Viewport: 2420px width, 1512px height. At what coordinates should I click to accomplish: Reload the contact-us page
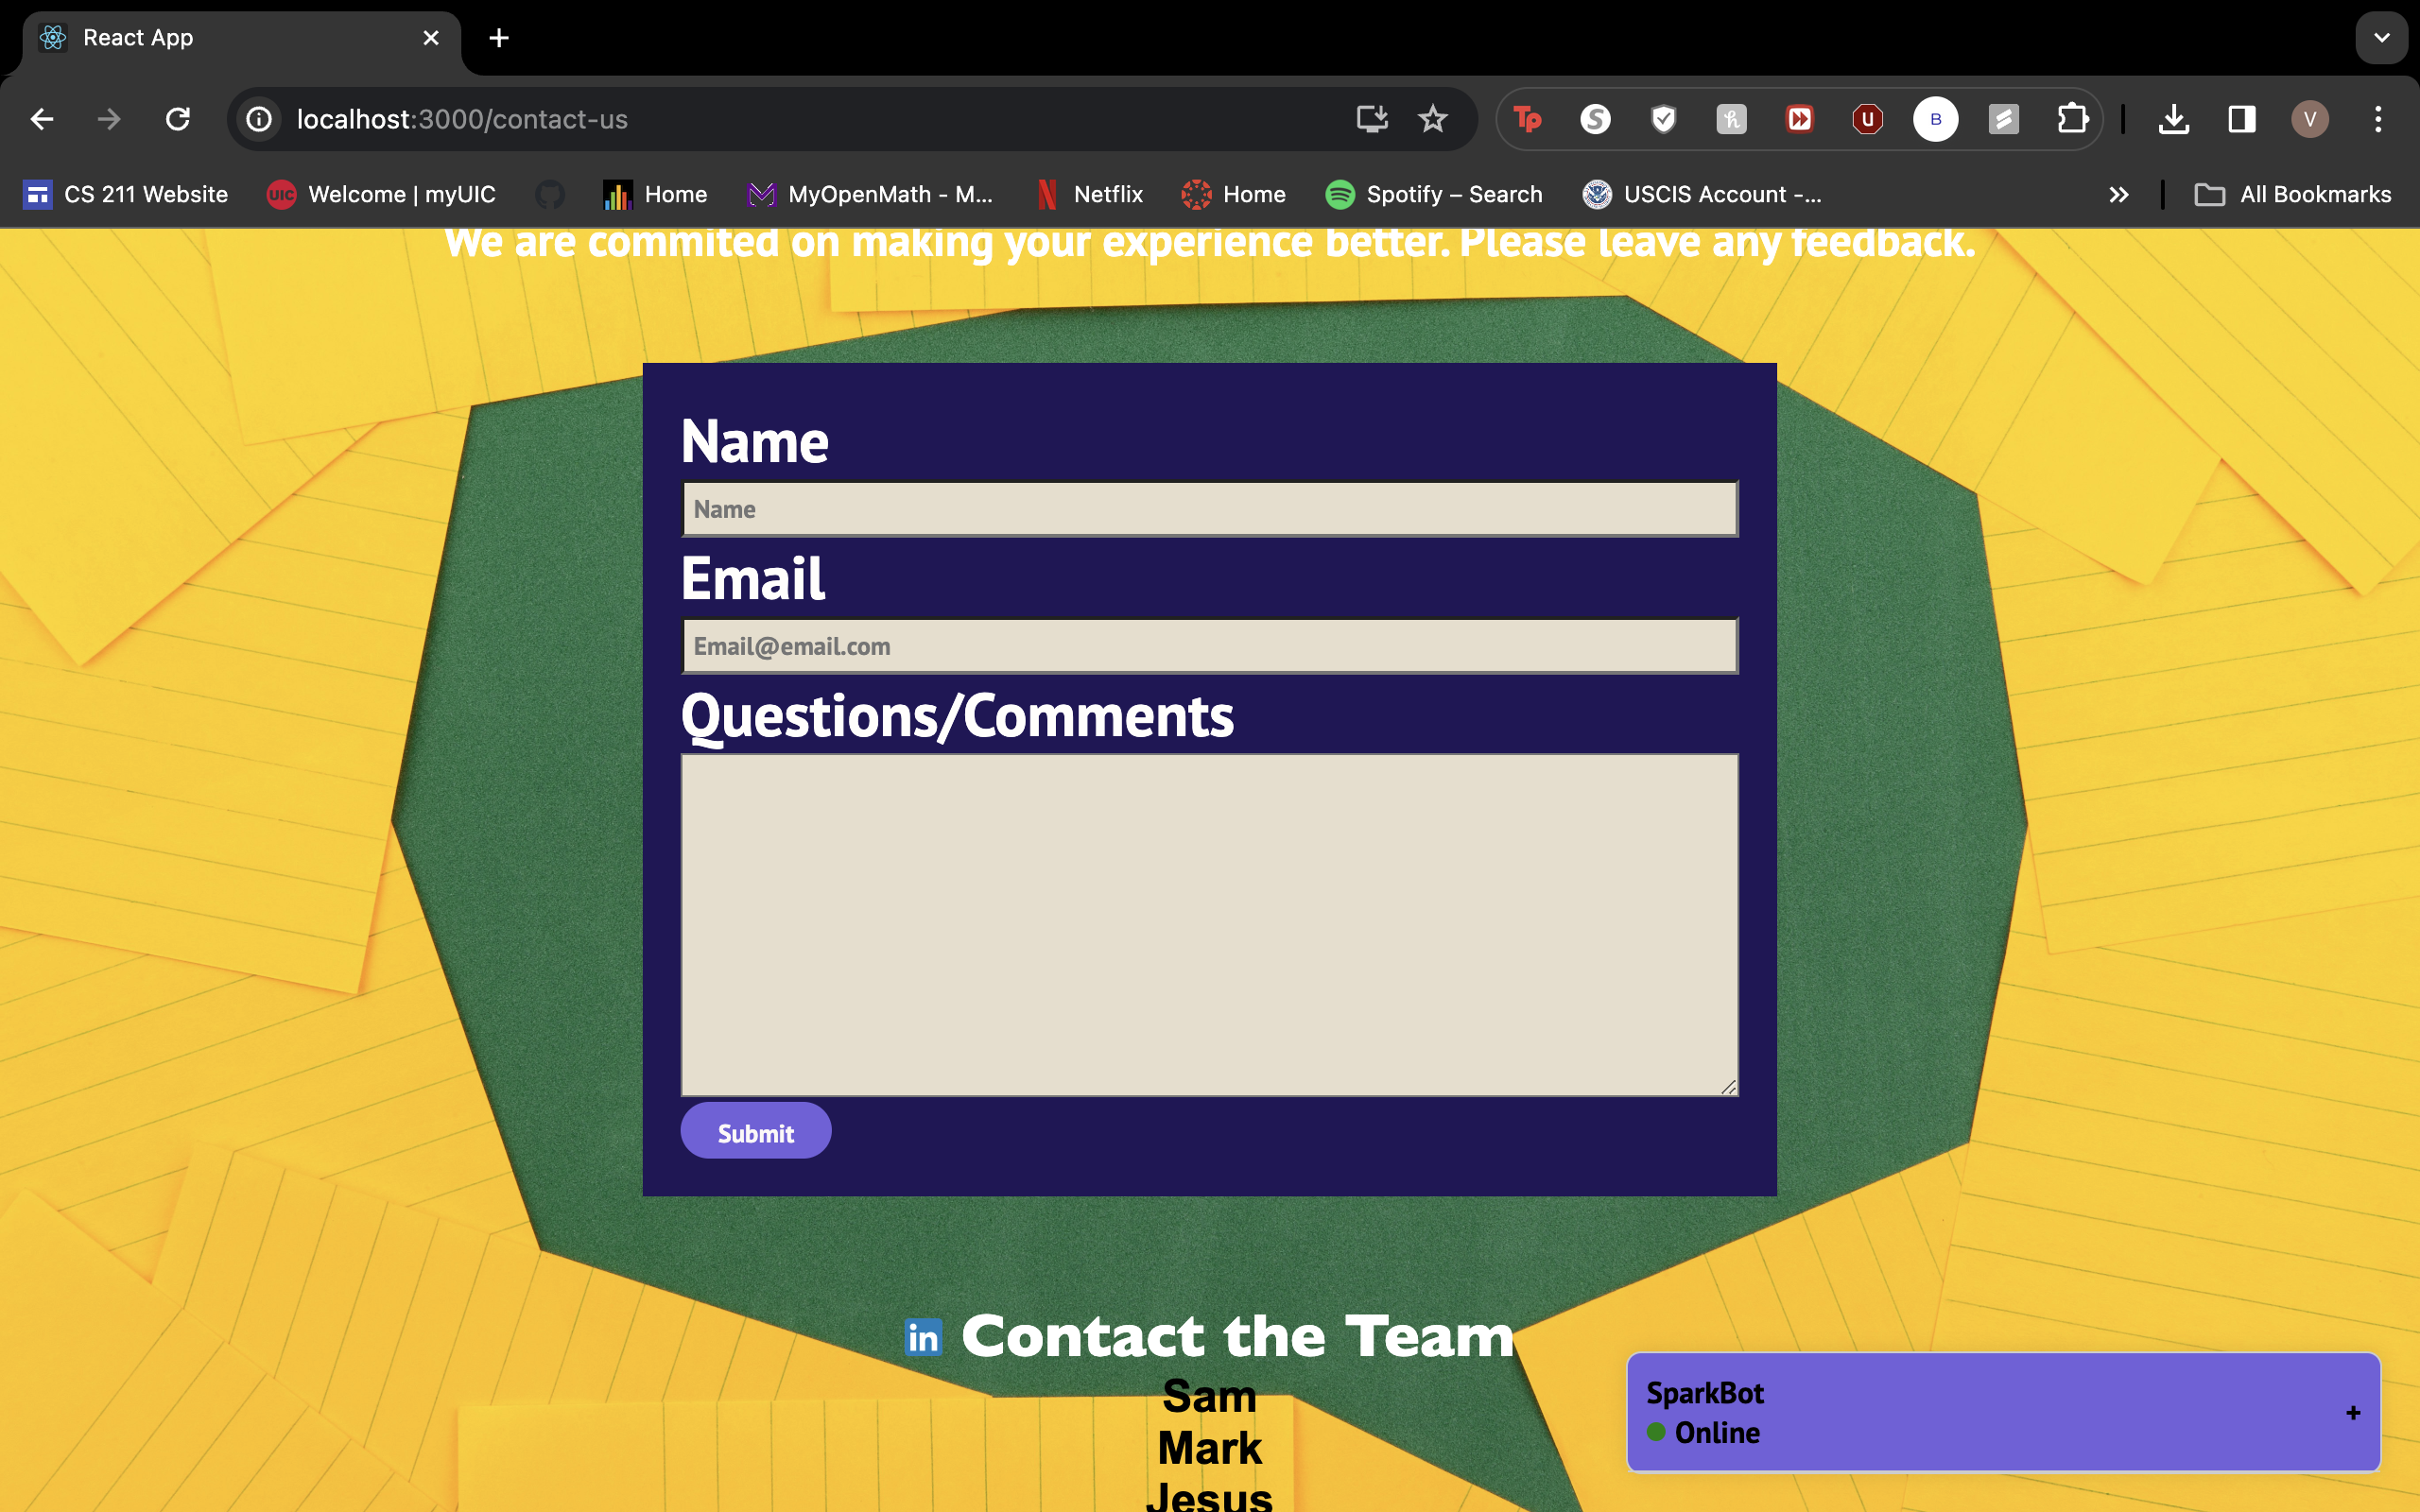(178, 119)
